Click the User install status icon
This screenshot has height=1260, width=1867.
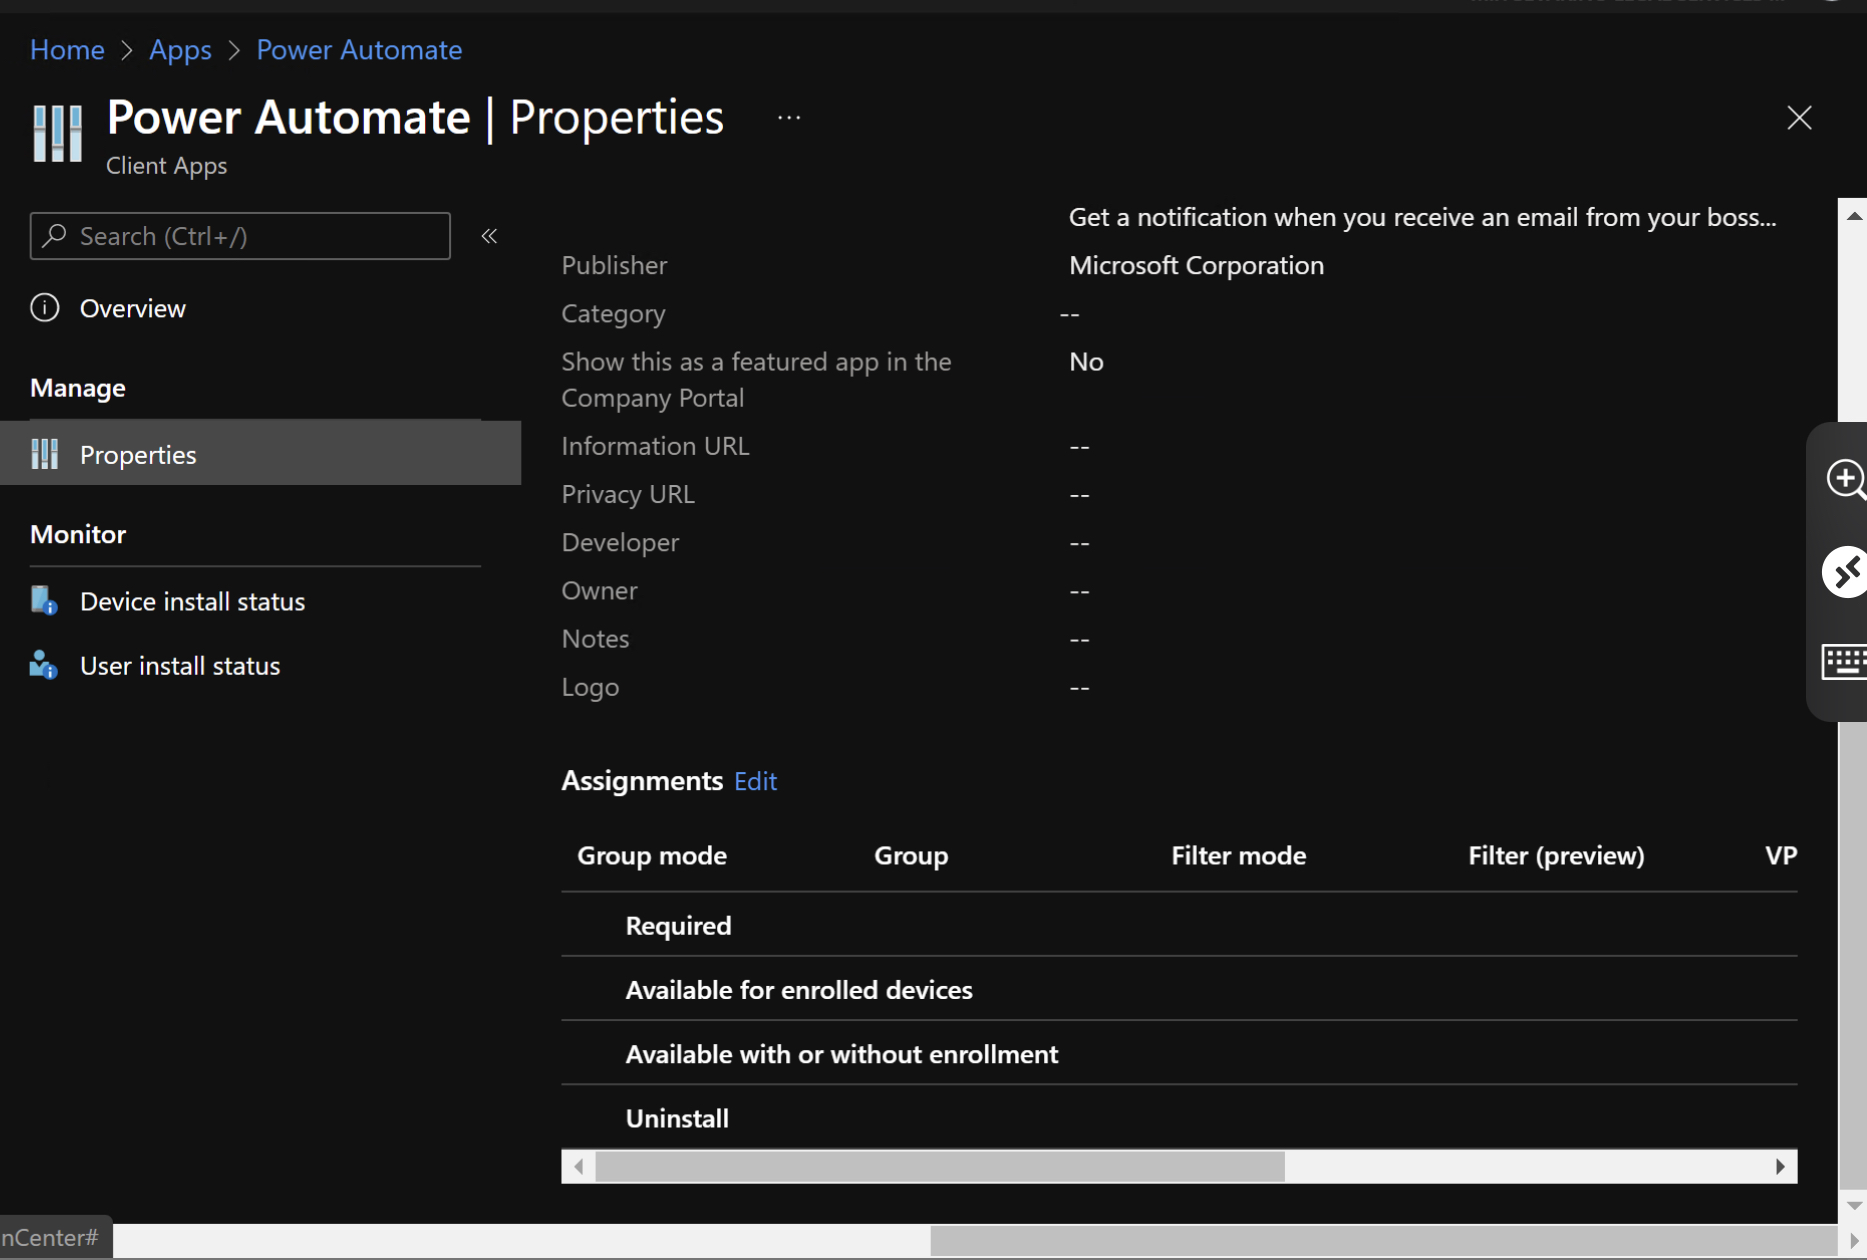[44, 665]
